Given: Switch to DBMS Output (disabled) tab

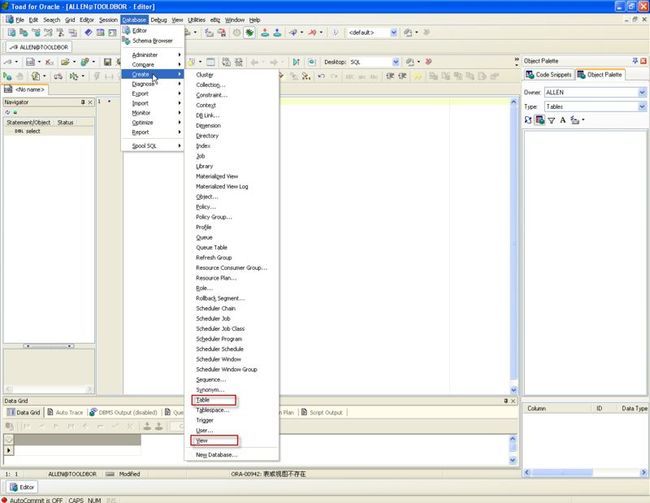Looking at the screenshot, I should 124,412.
